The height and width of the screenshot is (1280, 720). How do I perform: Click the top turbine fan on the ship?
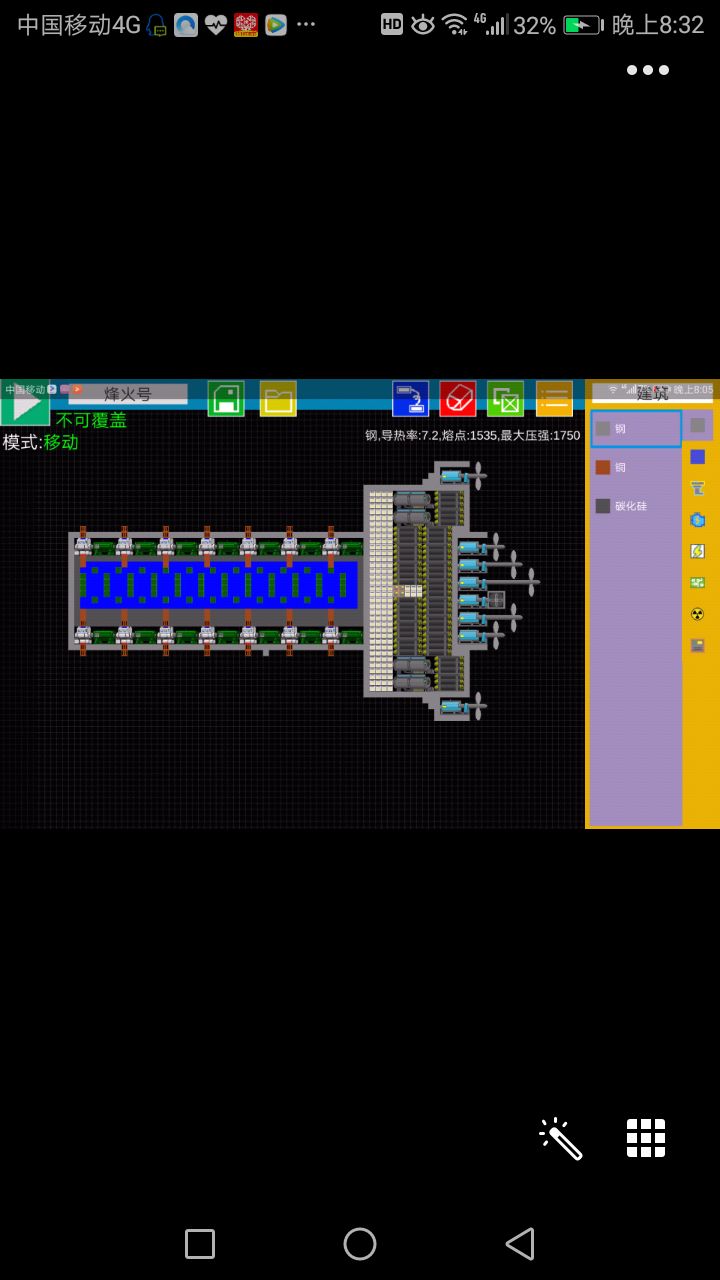(x=479, y=476)
